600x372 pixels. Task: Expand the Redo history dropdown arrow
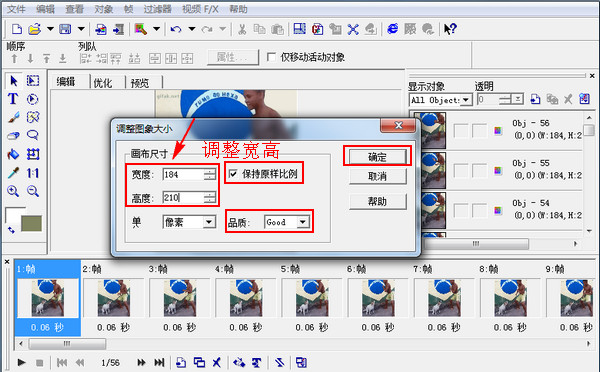point(223,29)
